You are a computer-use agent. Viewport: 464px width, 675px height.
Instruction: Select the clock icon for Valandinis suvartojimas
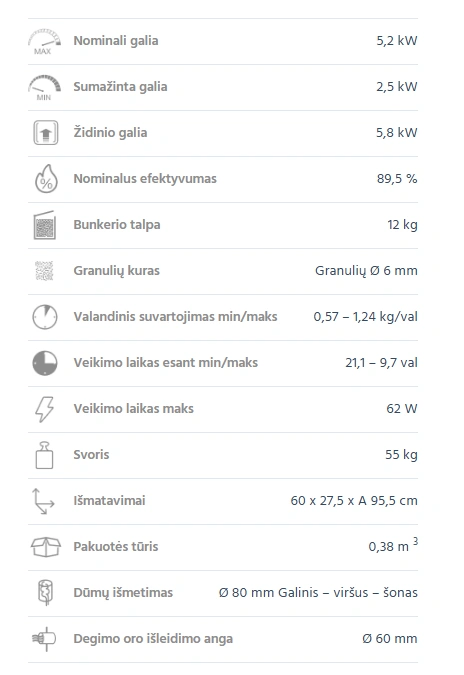[x=45, y=317]
